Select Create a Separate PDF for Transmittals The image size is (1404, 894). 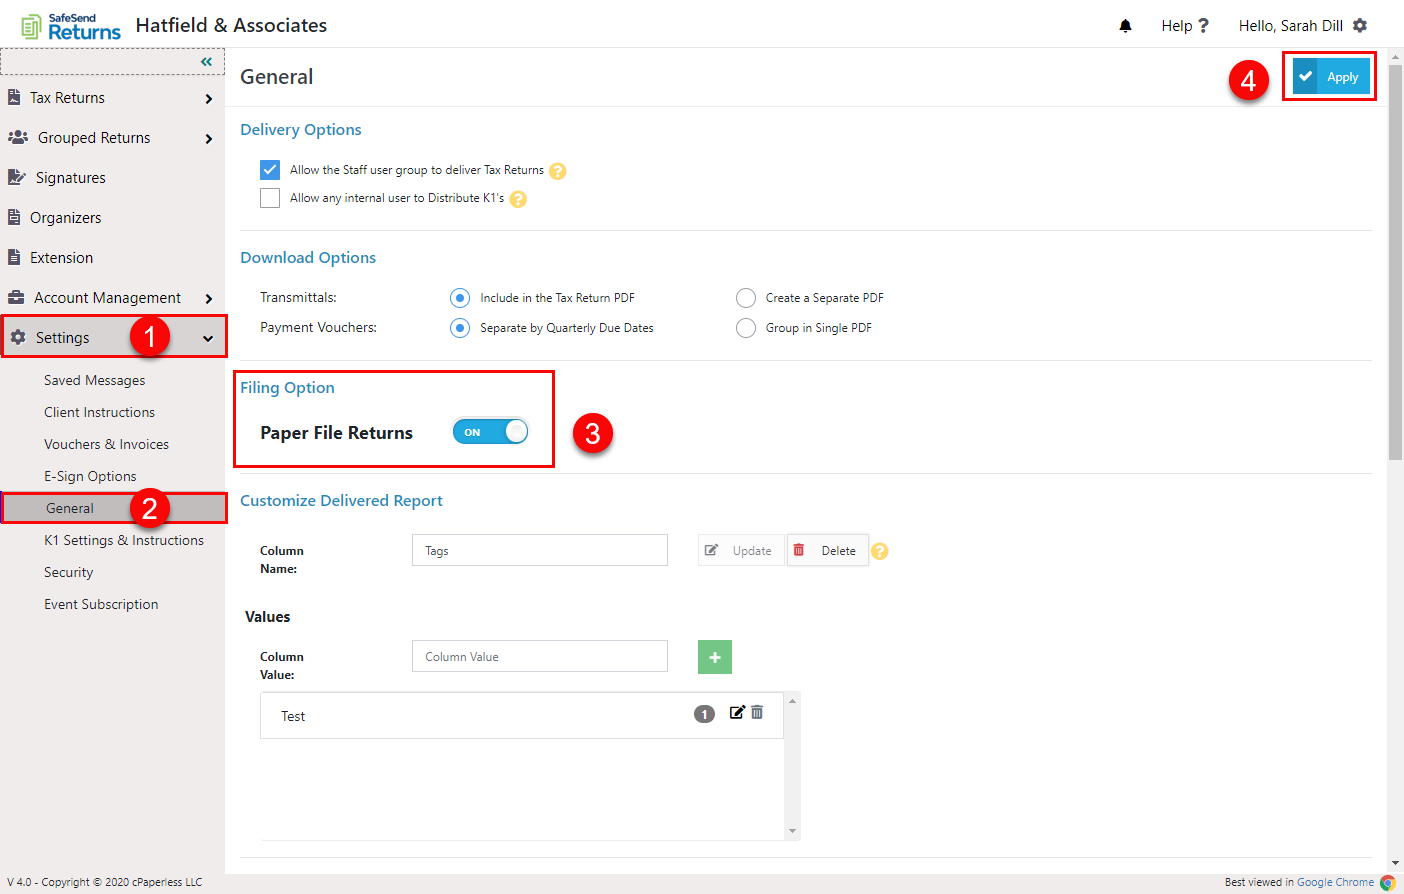click(745, 297)
